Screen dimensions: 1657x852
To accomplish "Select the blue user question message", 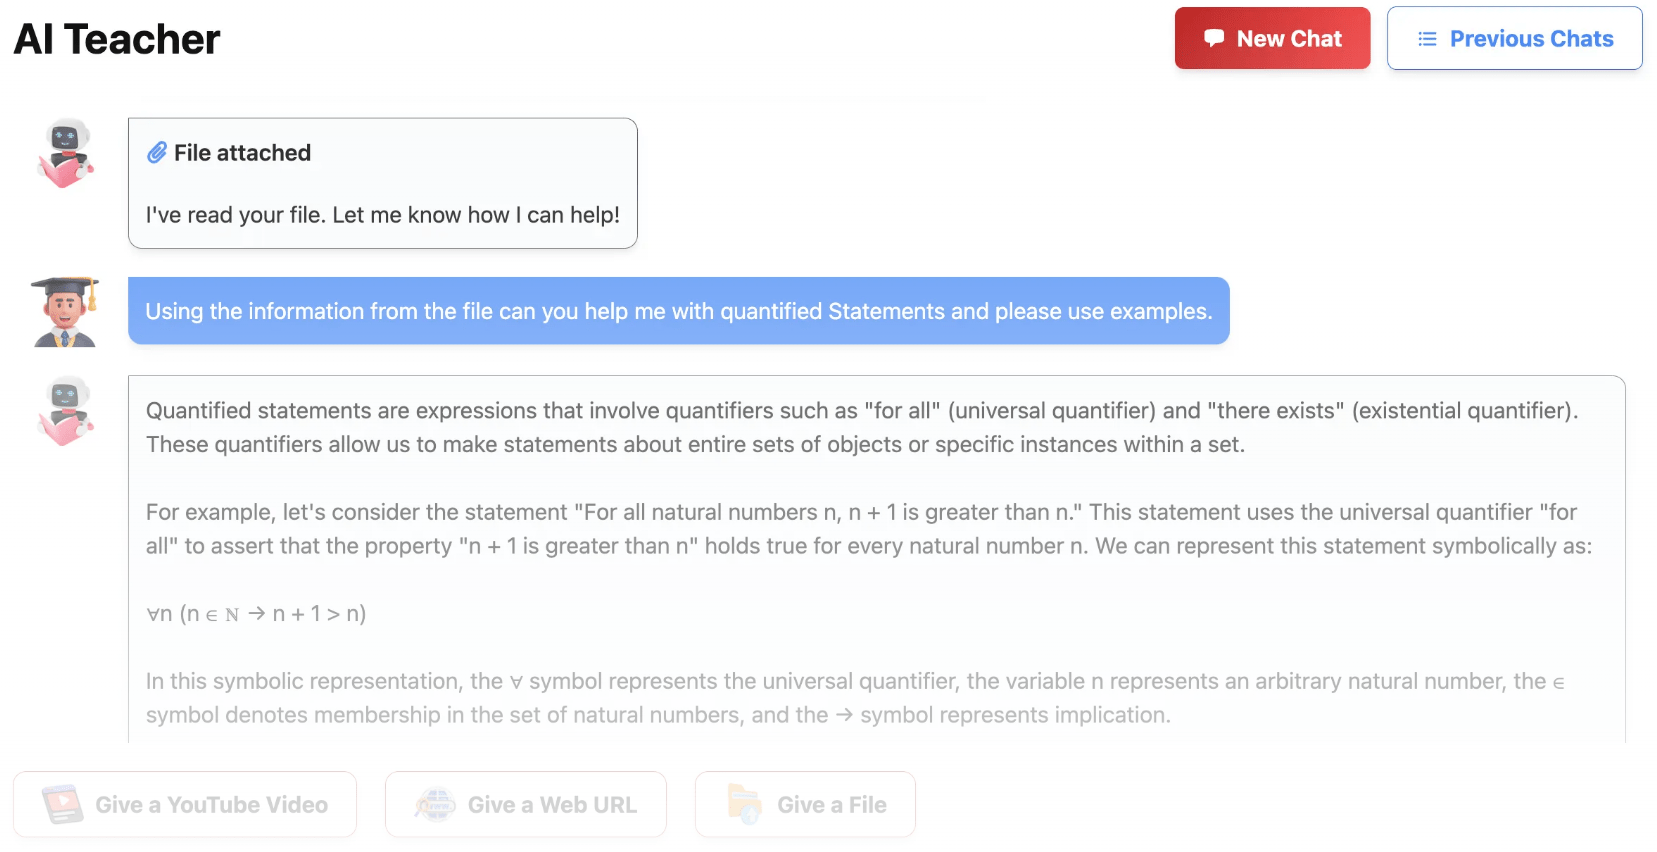I will pyautogui.click(x=678, y=311).
